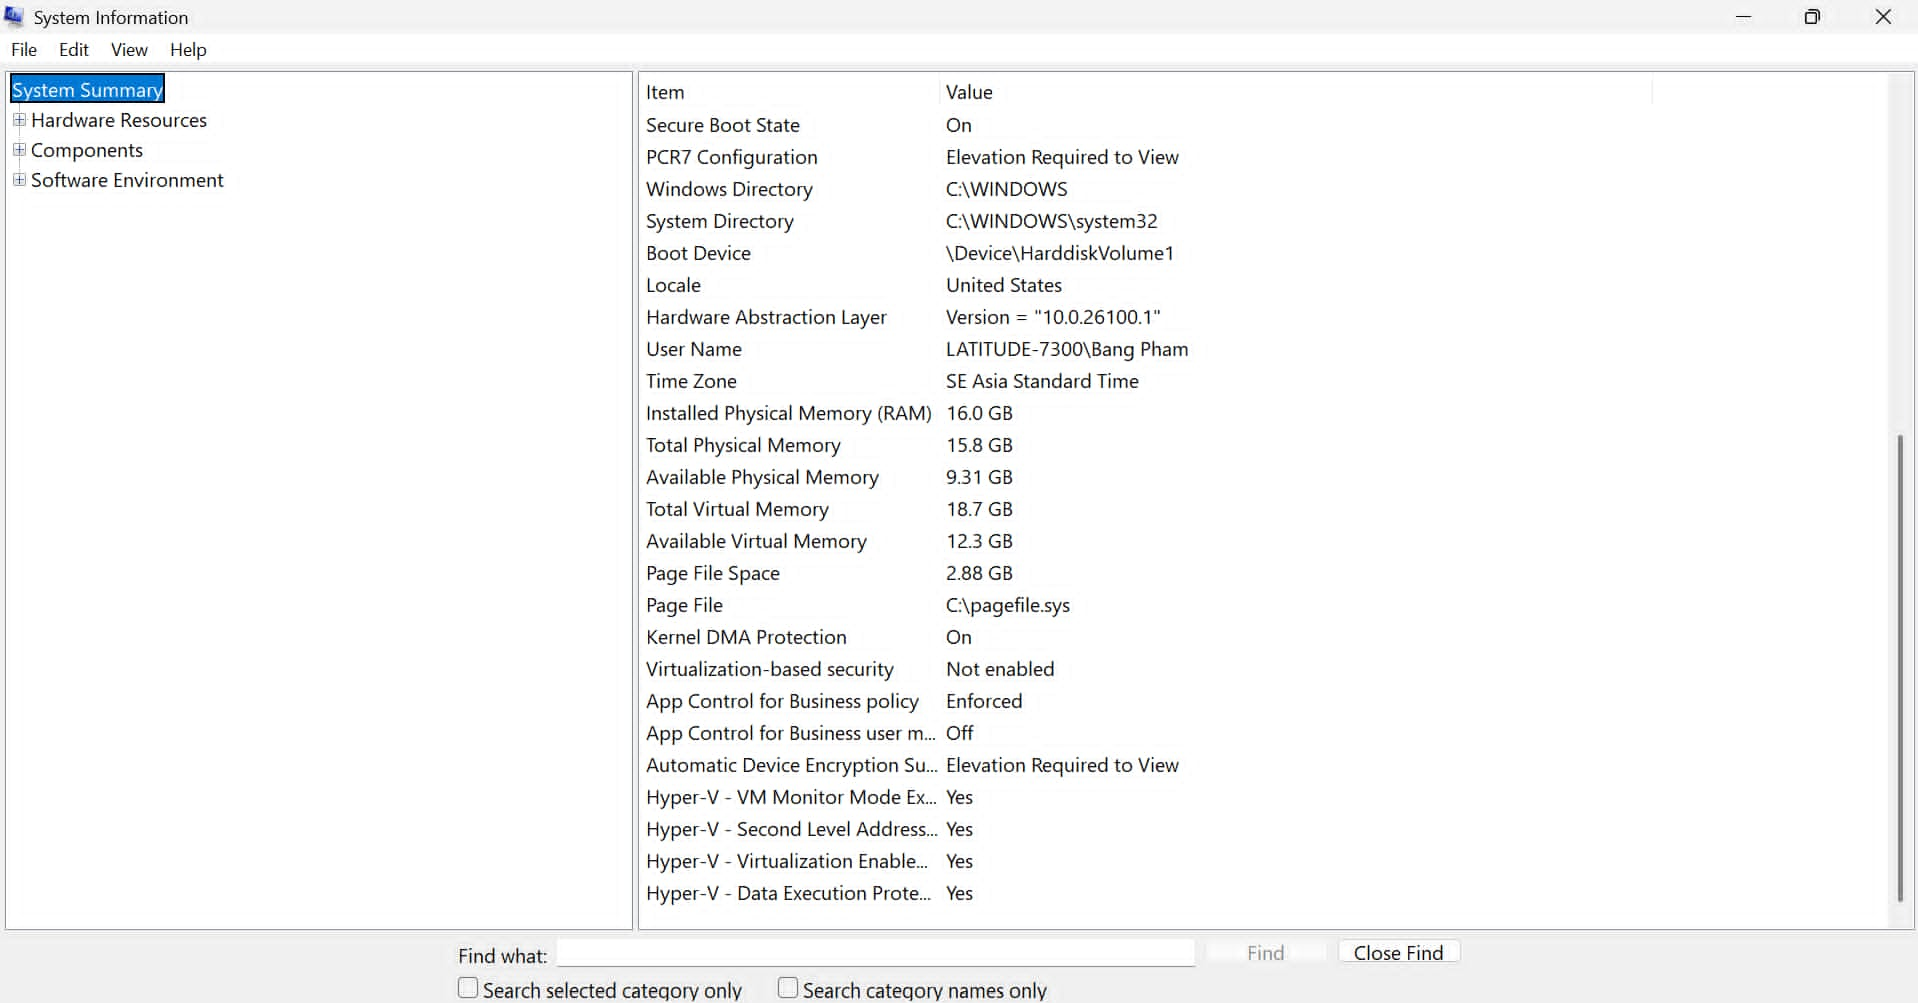Viewport: 1918px width, 1003px height.
Task: Expand the Components tree node
Action: click(19, 150)
